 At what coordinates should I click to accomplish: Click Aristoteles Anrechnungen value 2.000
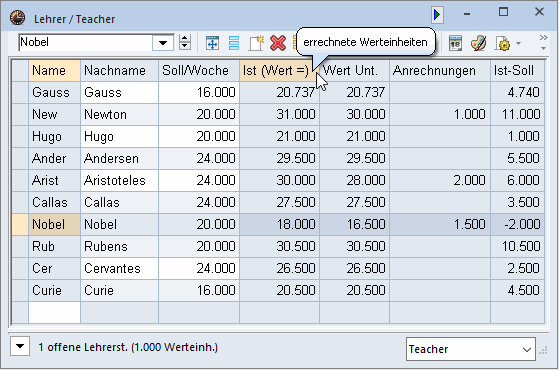coord(440,181)
